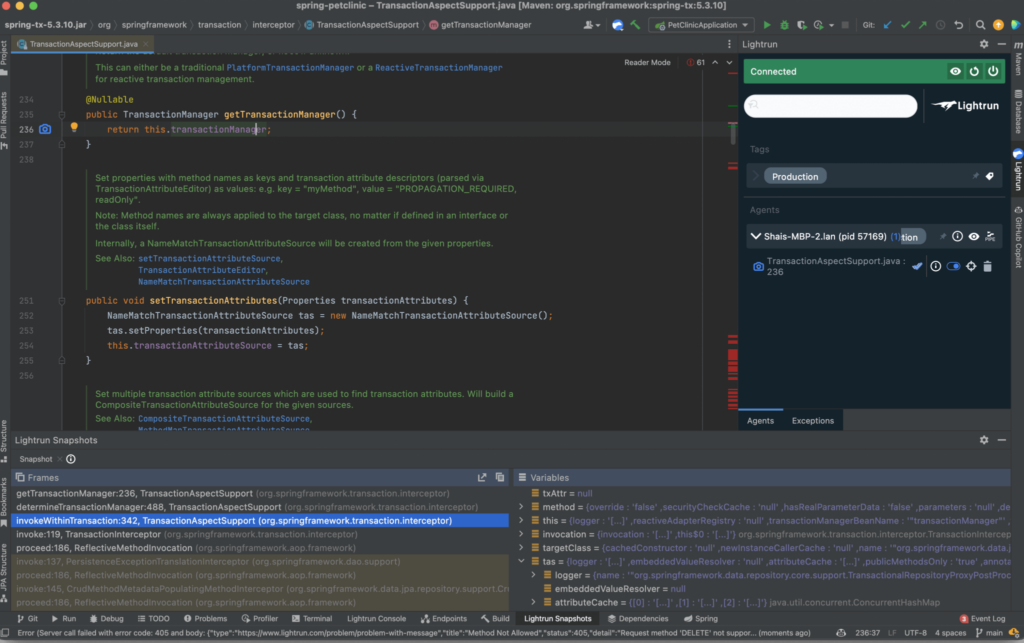Disable the snapshot toggle for TransactionAspectSupport.java:236

click(953, 266)
